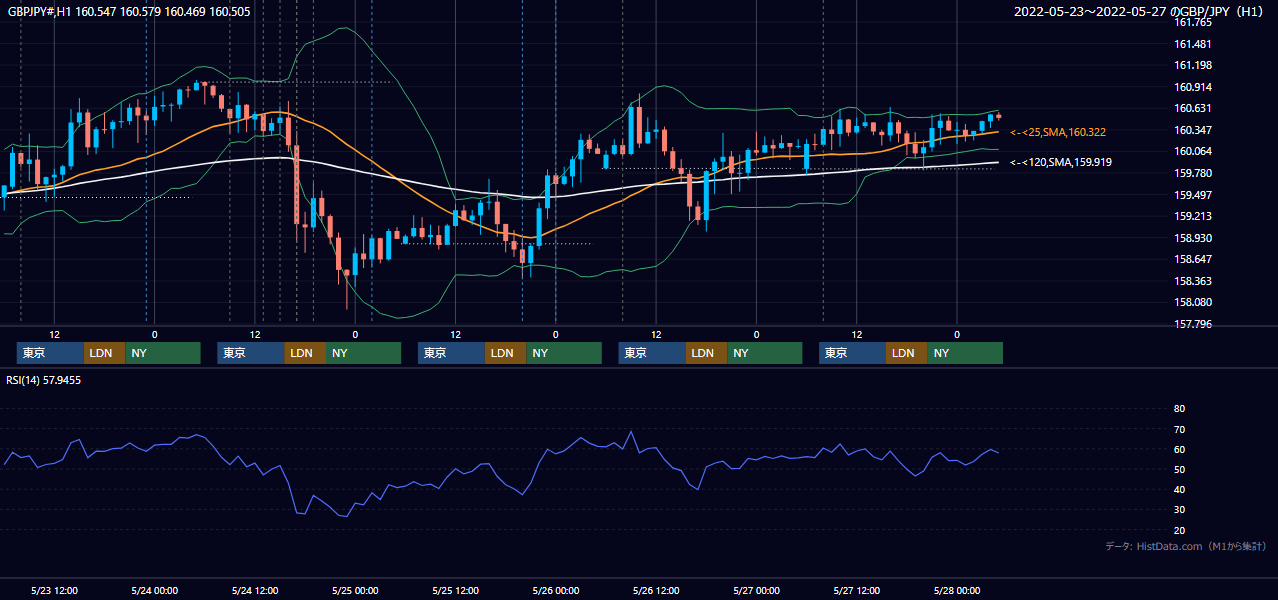The width and height of the screenshot is (1278, 600).
Task: Click the RSI 60 level label
Action: pyautogui.click(x=1179, y=449)
